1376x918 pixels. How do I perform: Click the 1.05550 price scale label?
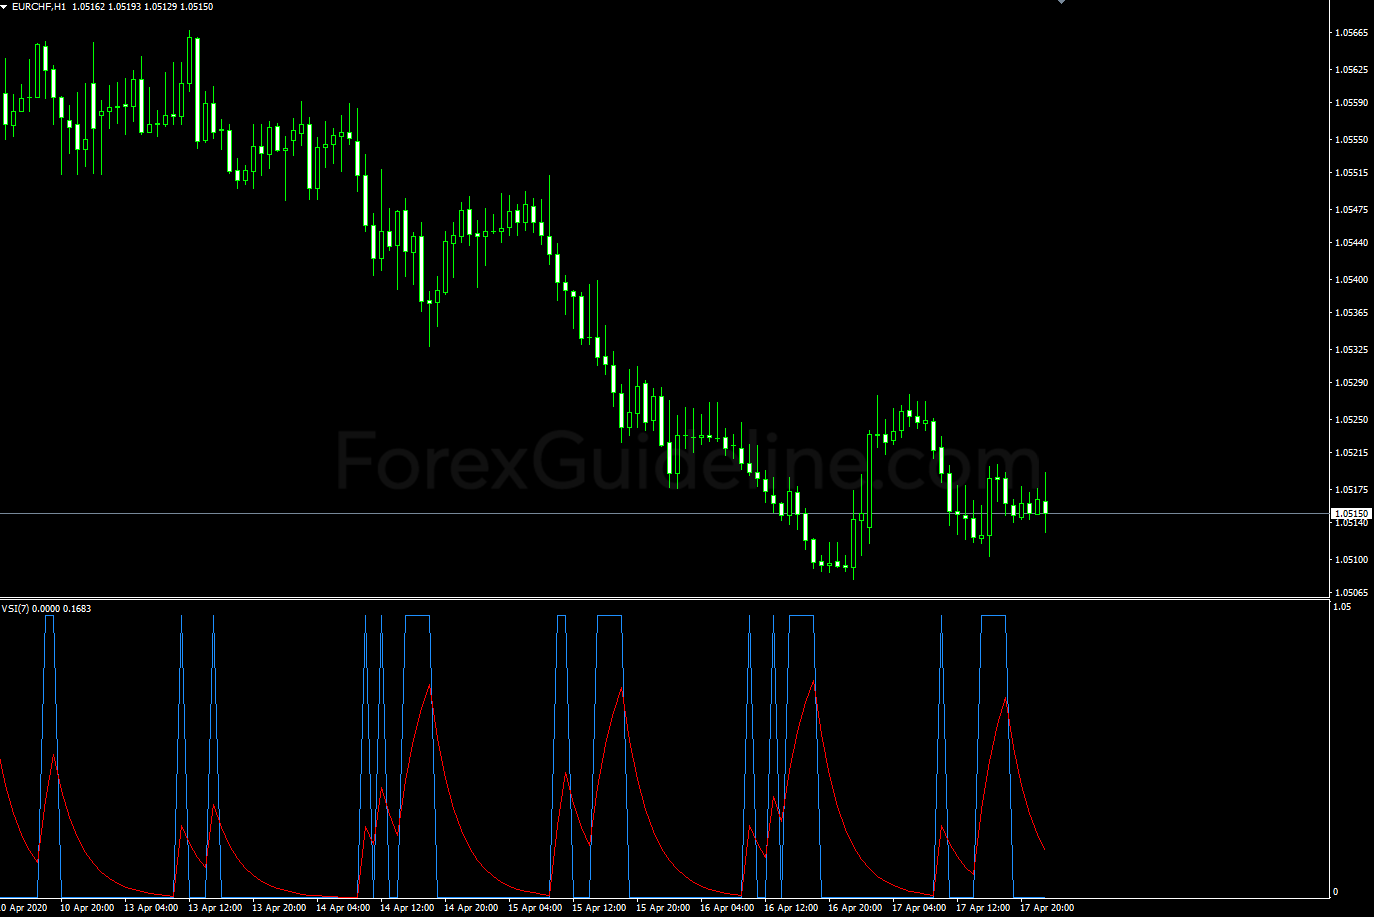1351,140
